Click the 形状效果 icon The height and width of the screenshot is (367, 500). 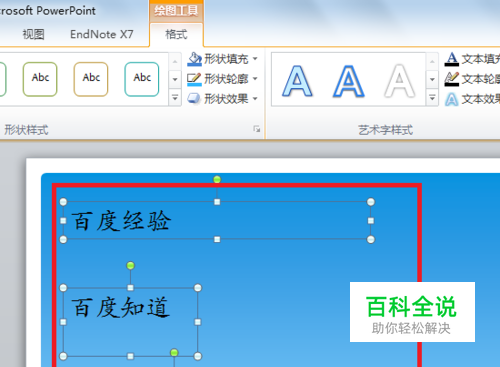(x=194, y=99)
